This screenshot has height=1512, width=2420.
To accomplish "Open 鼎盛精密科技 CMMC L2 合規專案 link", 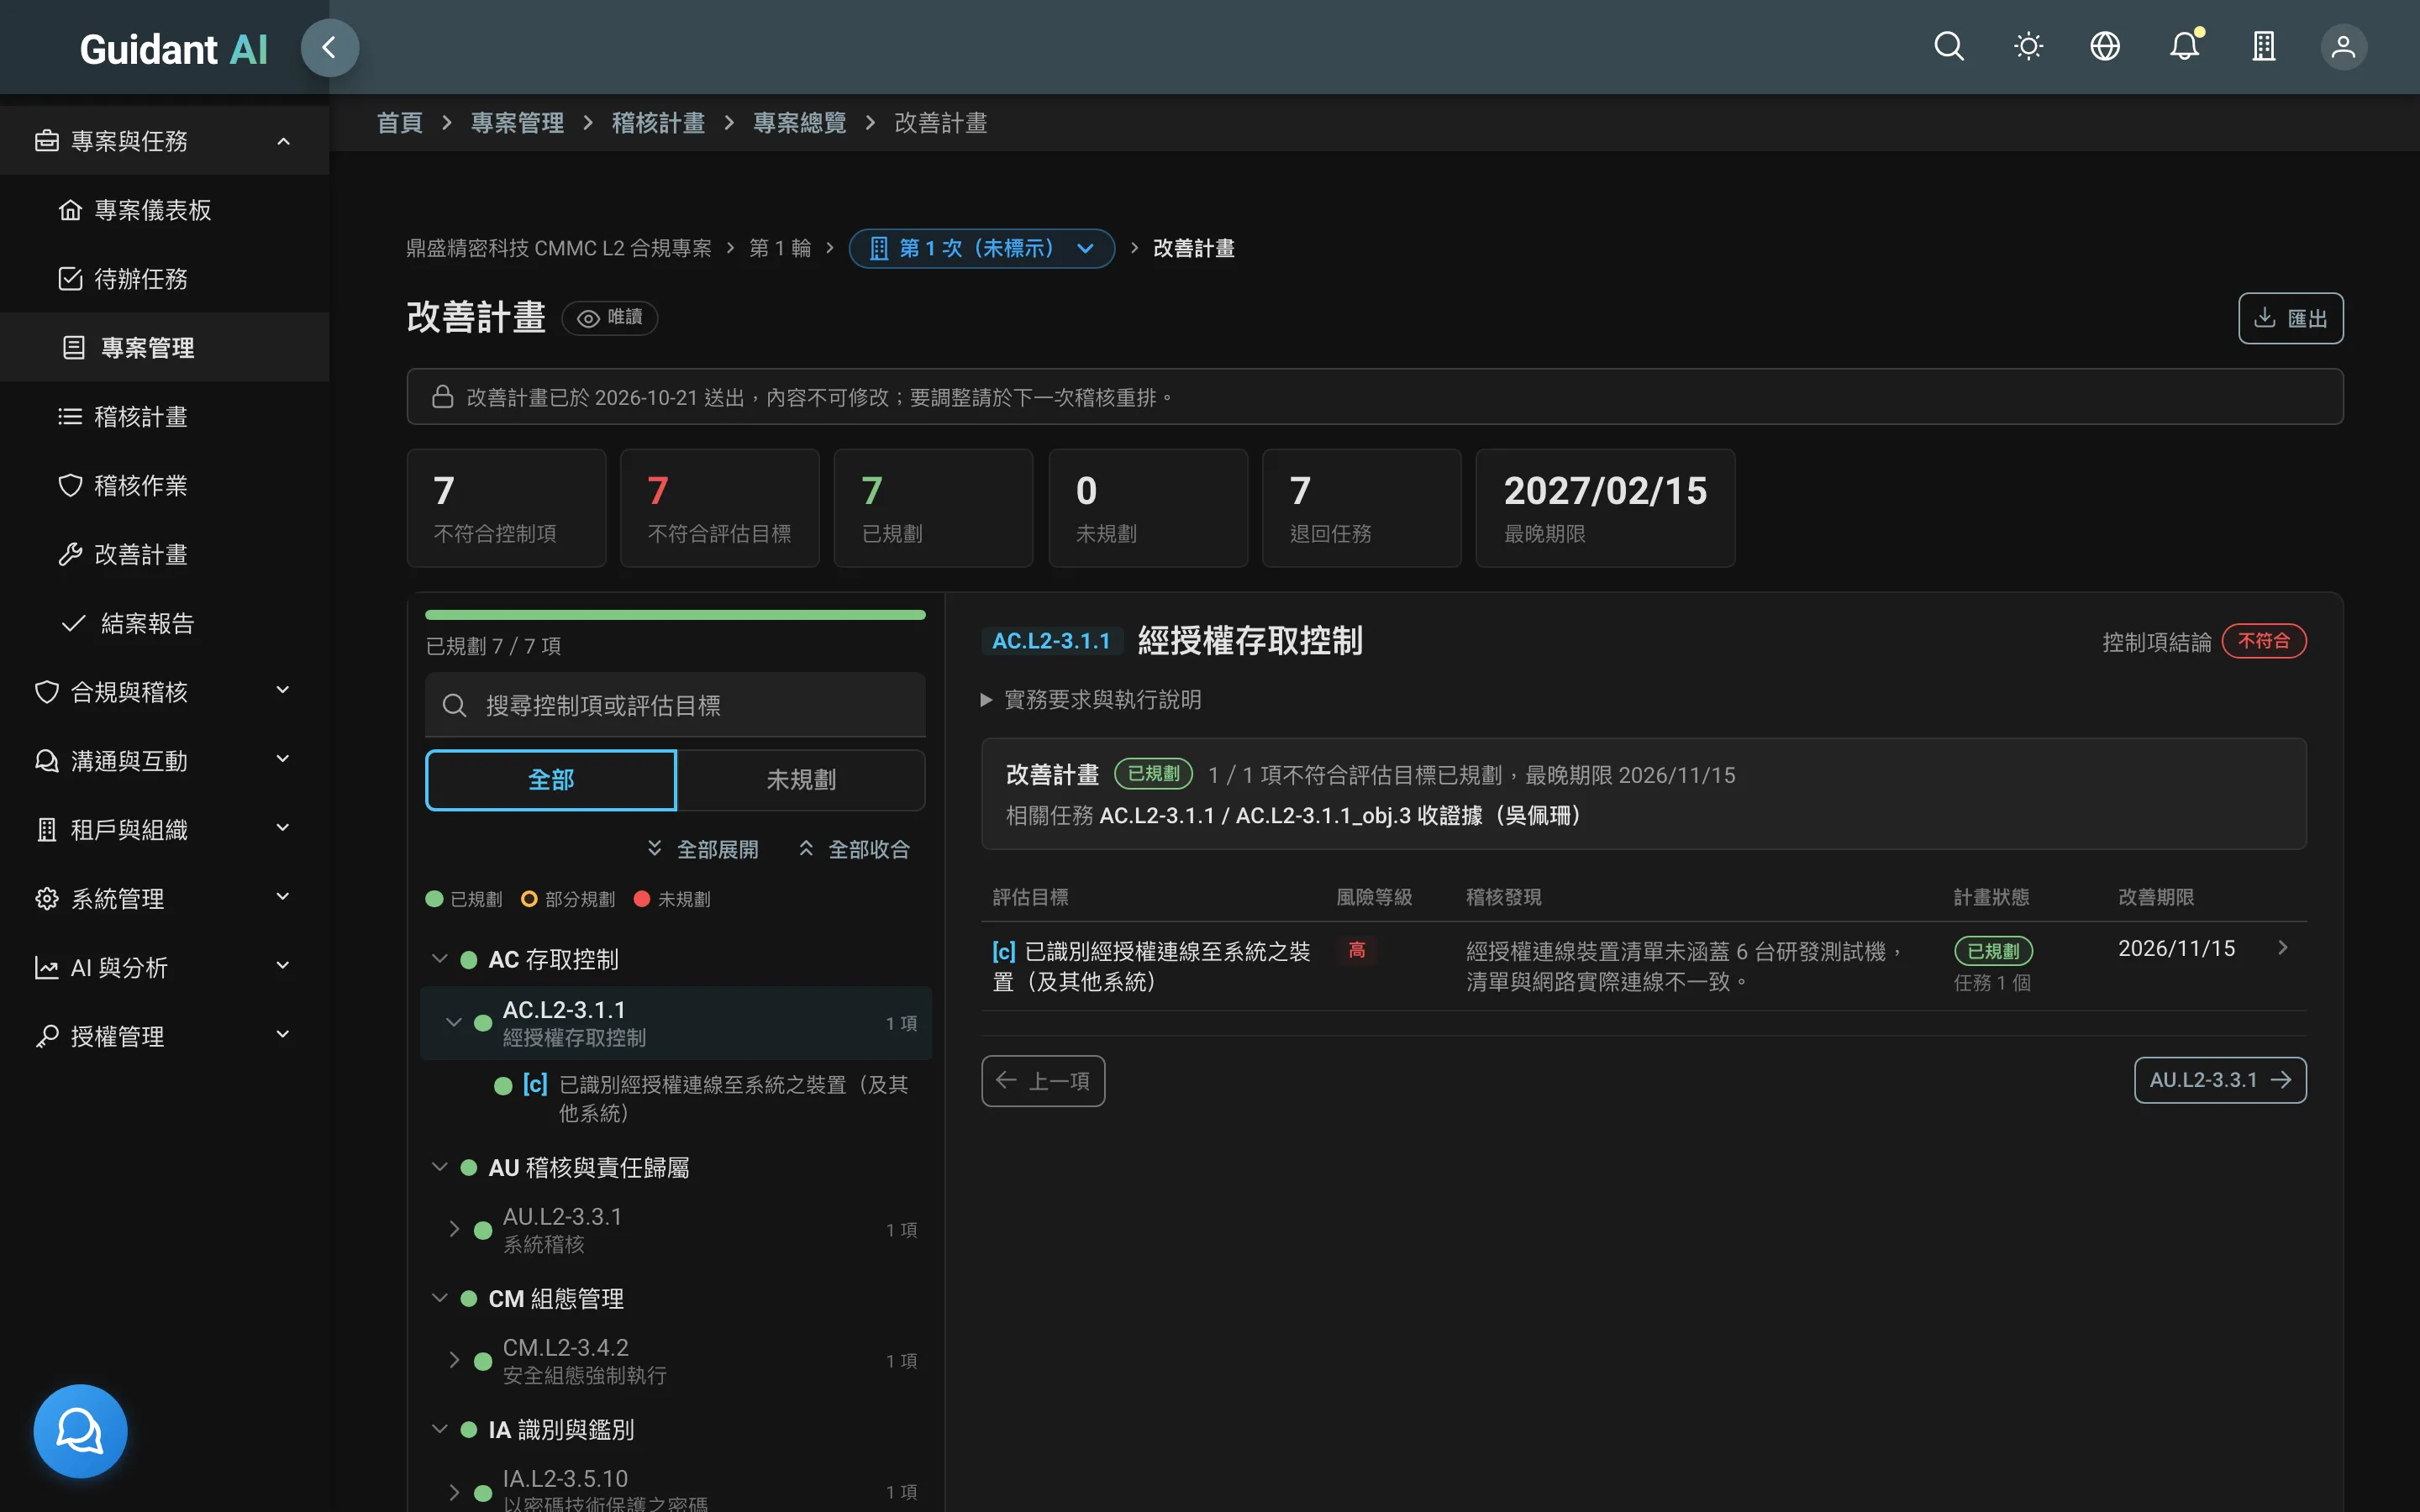I will tap(559, 248).
